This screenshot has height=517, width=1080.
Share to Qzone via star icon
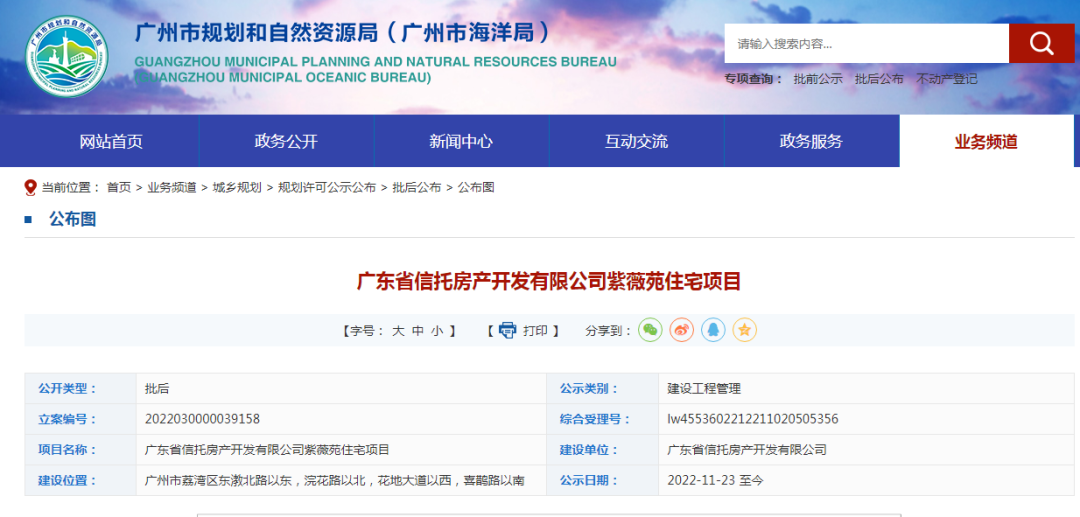(x=745, y=330)
